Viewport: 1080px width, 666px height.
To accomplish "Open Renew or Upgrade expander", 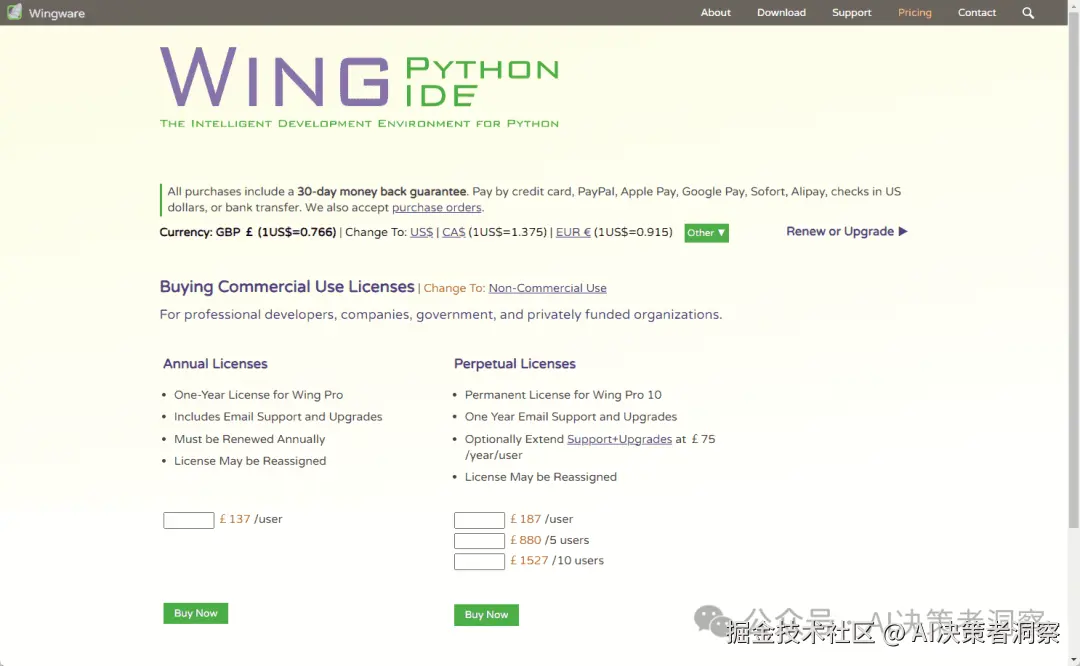I will click(x=847, y=231).
